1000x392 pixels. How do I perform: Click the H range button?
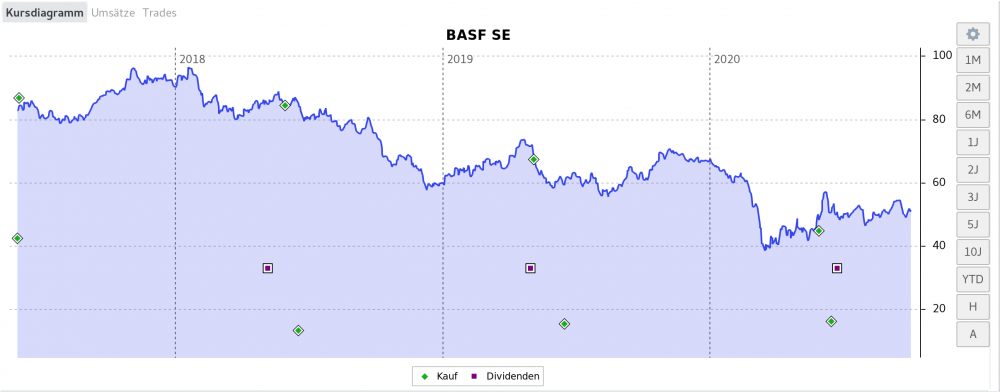coord(973,307)
